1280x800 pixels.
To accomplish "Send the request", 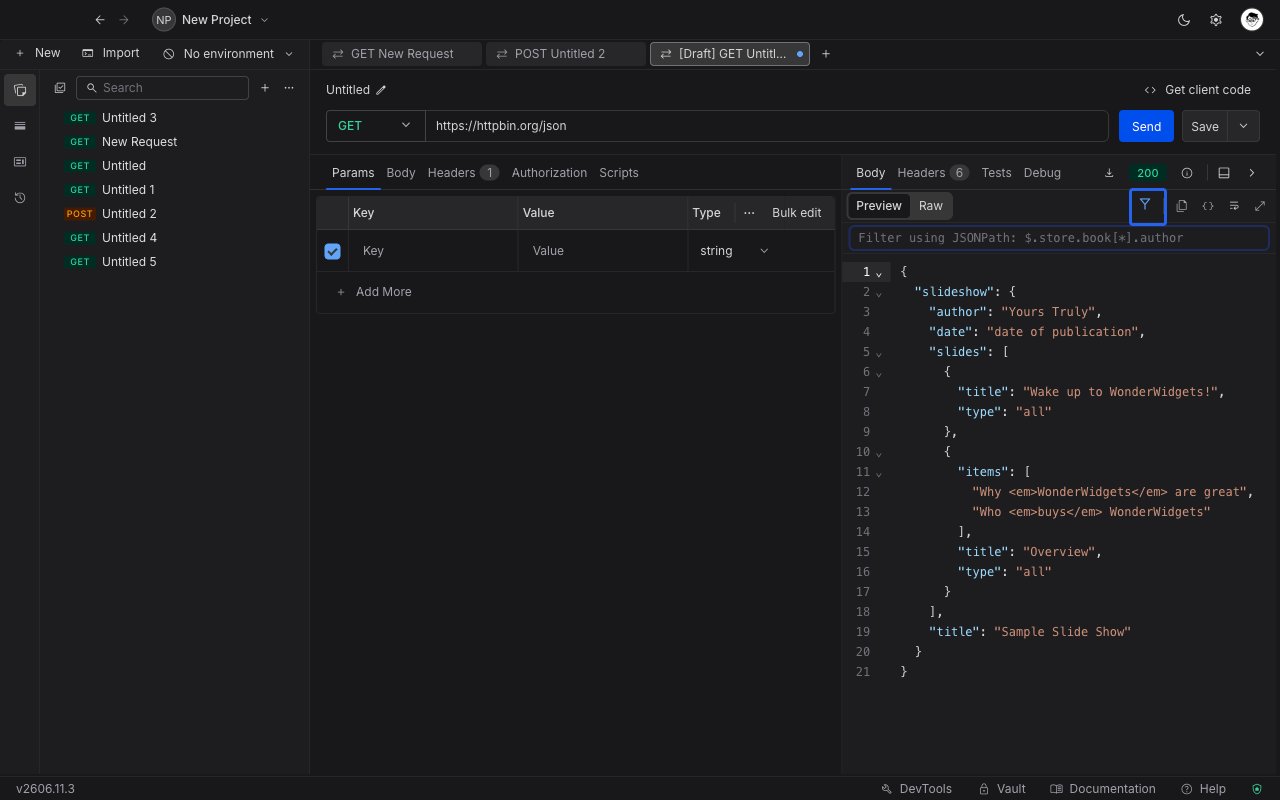I will 1146,126.
